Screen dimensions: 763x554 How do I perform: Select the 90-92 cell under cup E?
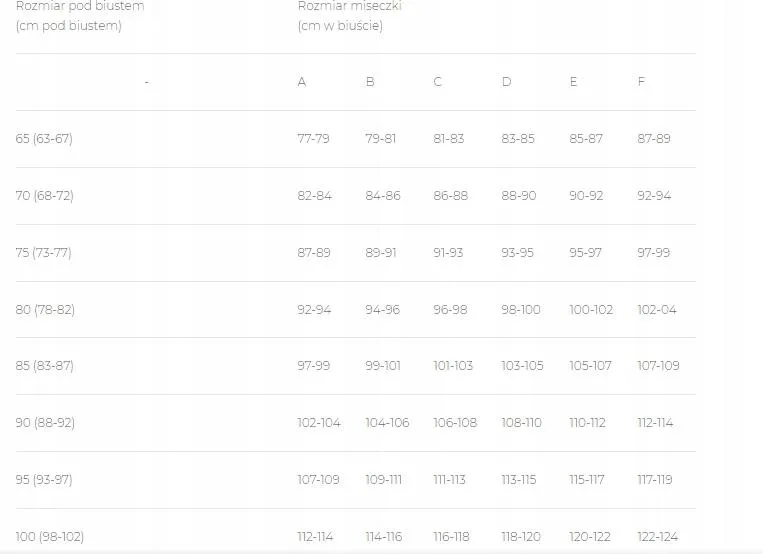586,196
